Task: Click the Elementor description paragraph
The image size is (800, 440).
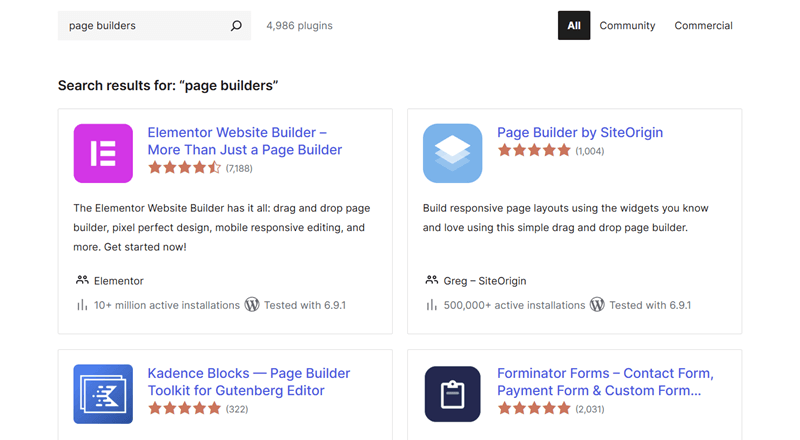Action: point(222,228)
